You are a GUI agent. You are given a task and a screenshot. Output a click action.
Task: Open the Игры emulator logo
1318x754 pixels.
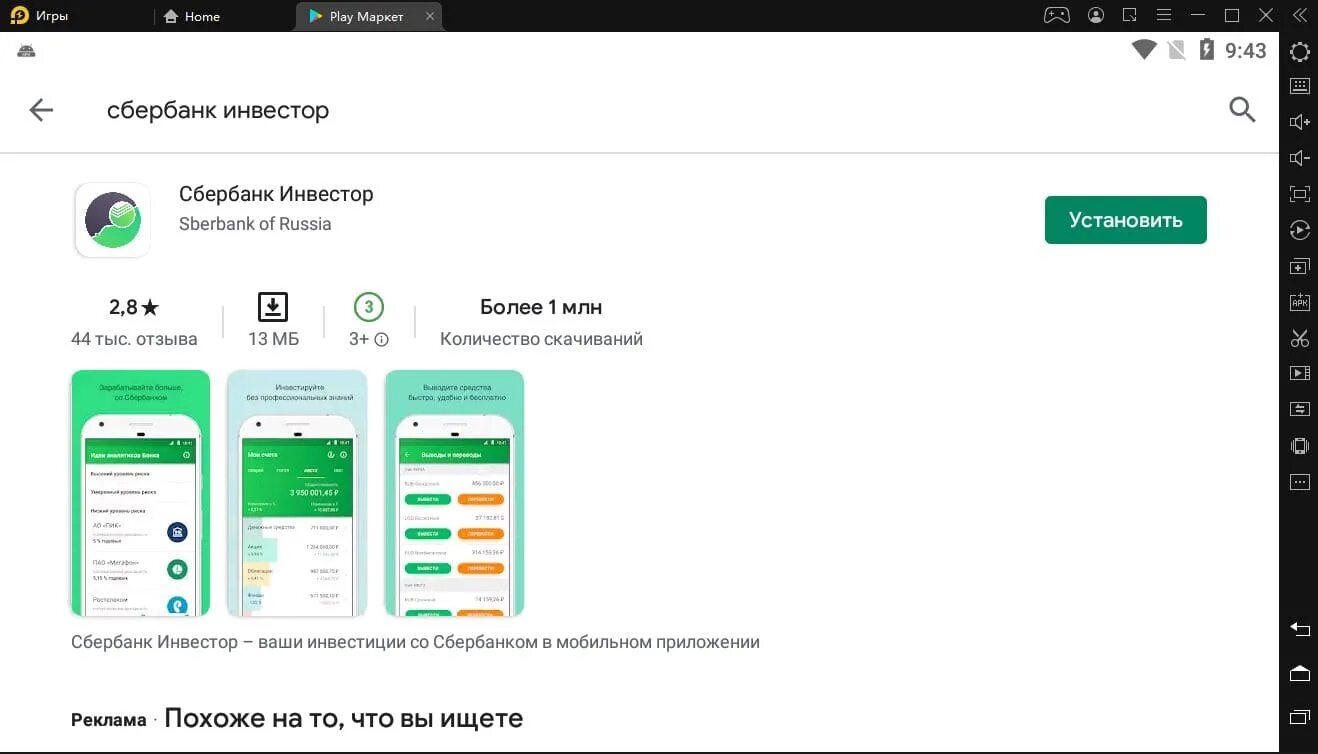tap(19, 16)
